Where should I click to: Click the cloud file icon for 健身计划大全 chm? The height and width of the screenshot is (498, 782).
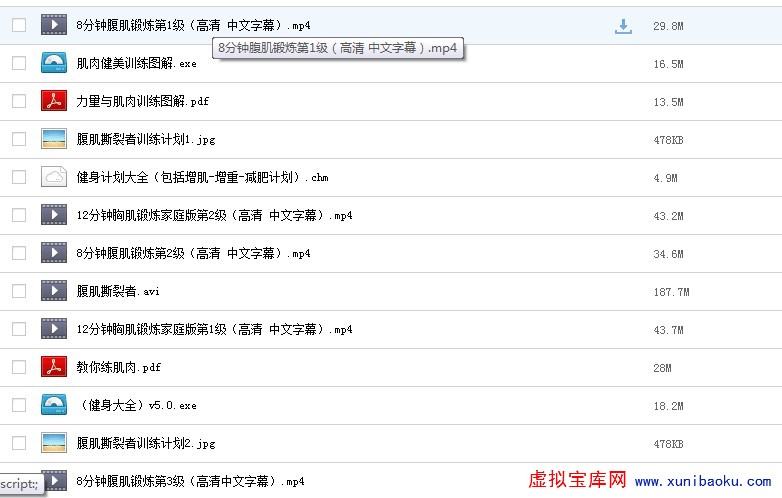click(53, 177)
